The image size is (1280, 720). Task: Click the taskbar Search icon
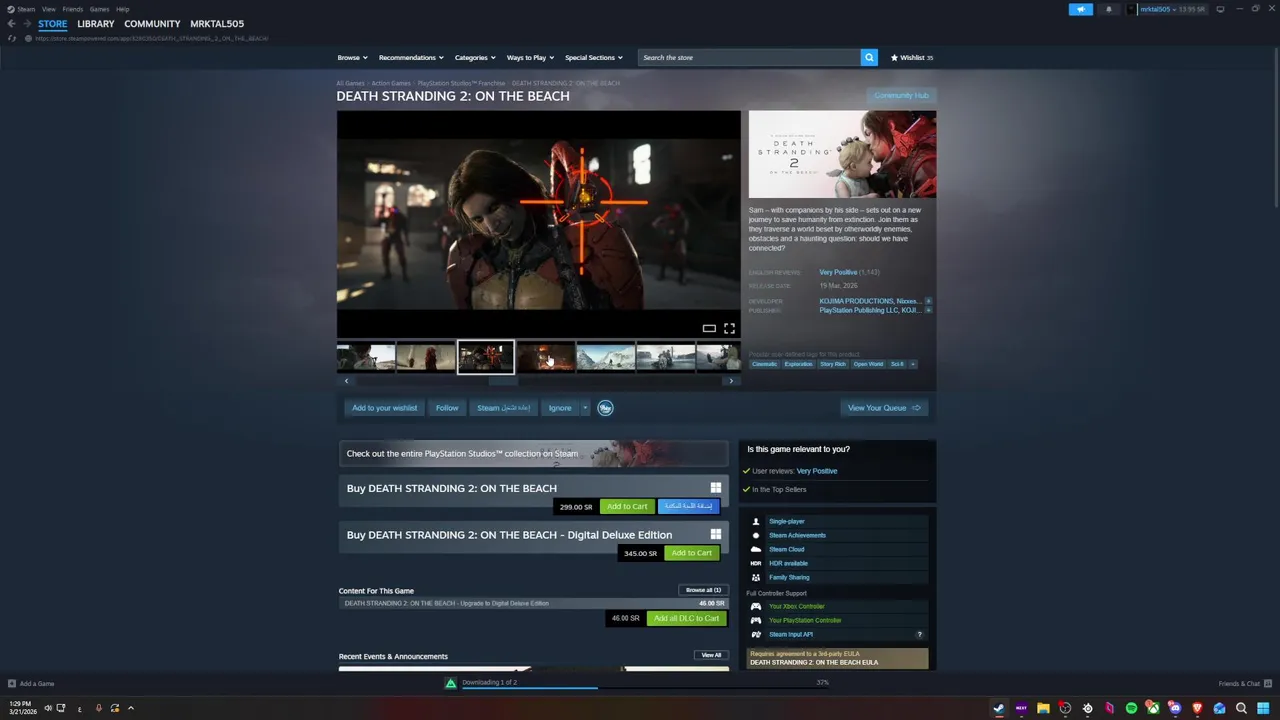(x=1241, y=708)
